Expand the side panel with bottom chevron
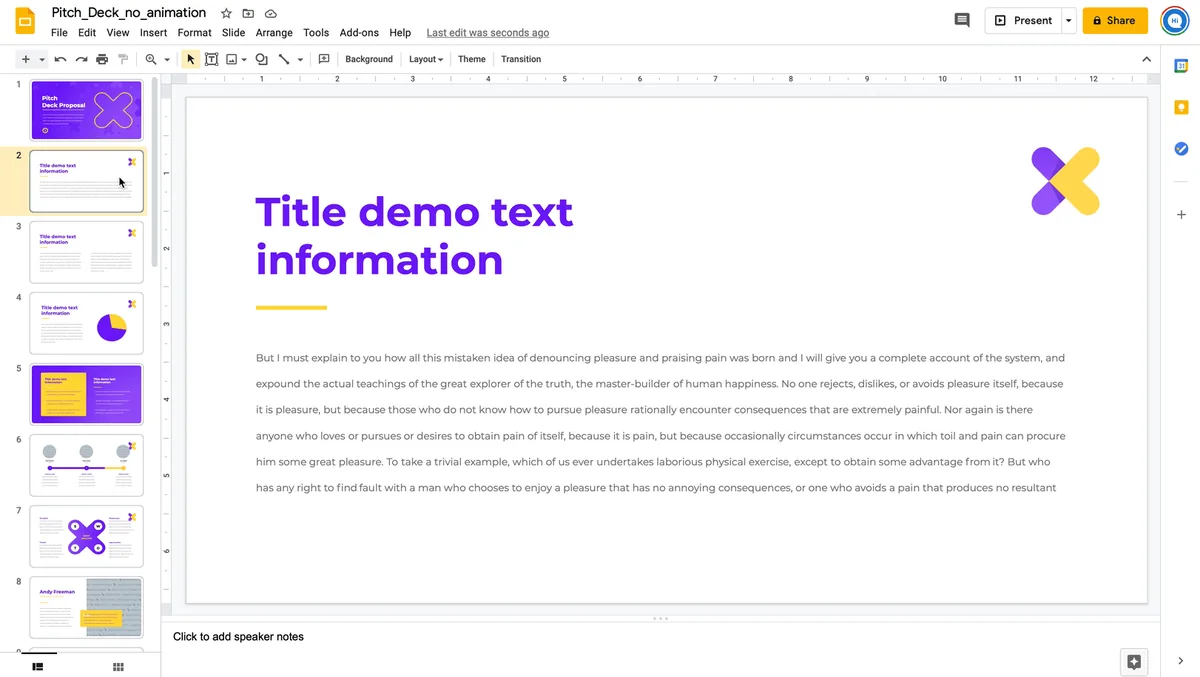This screenshot has height=677, width=1200. click(x=1181, y=661)
